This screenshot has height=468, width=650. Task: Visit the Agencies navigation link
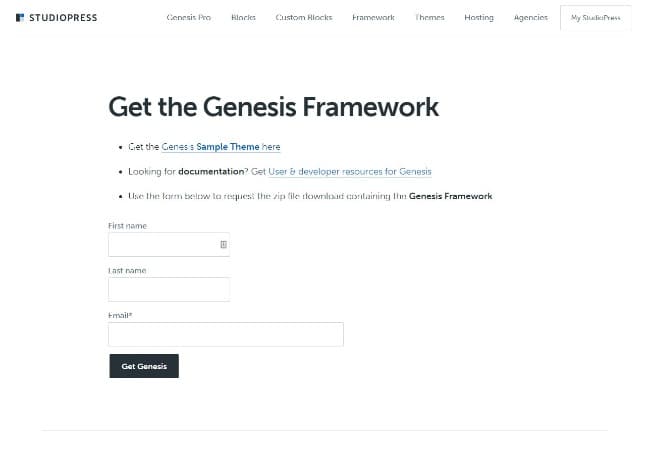[x=531, y=17]
